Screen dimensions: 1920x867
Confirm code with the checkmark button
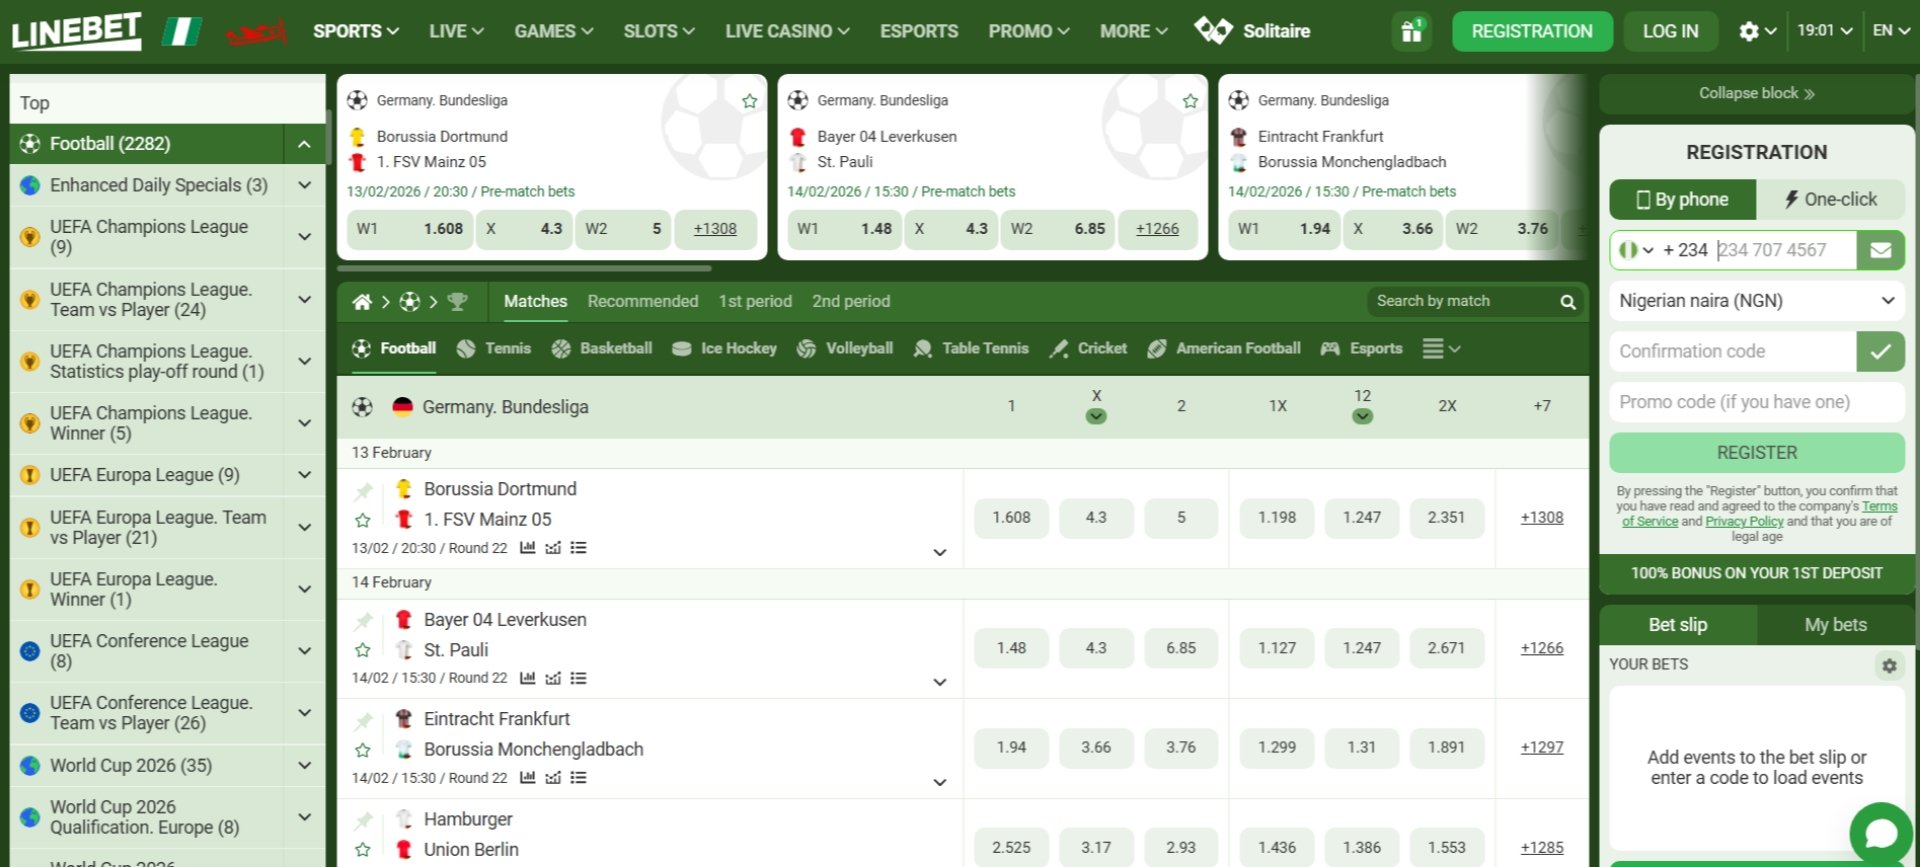coord(1880,351)
